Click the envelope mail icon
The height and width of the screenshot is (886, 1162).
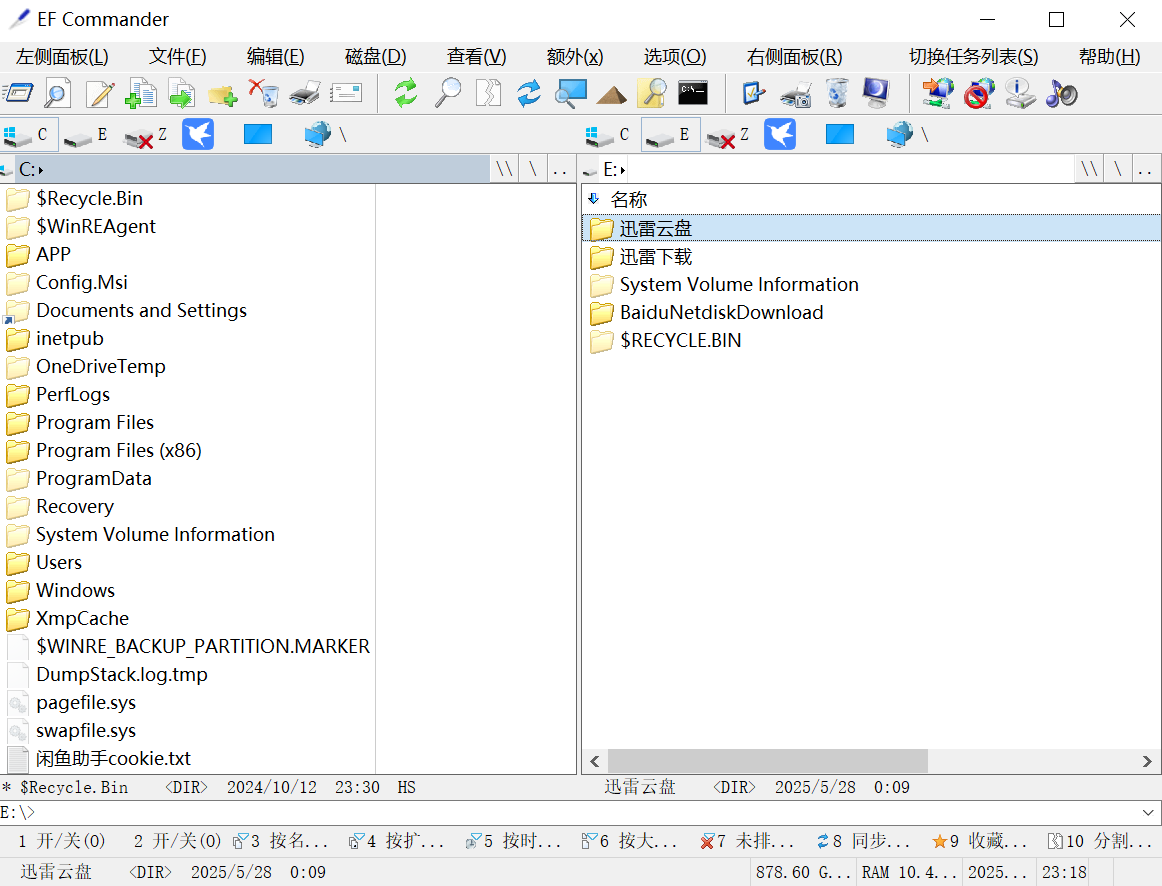coord(346,93)
